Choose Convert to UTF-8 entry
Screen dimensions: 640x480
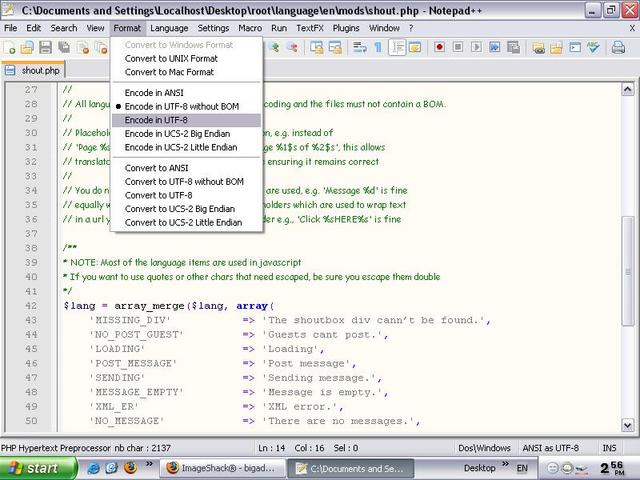click(186, 195)
